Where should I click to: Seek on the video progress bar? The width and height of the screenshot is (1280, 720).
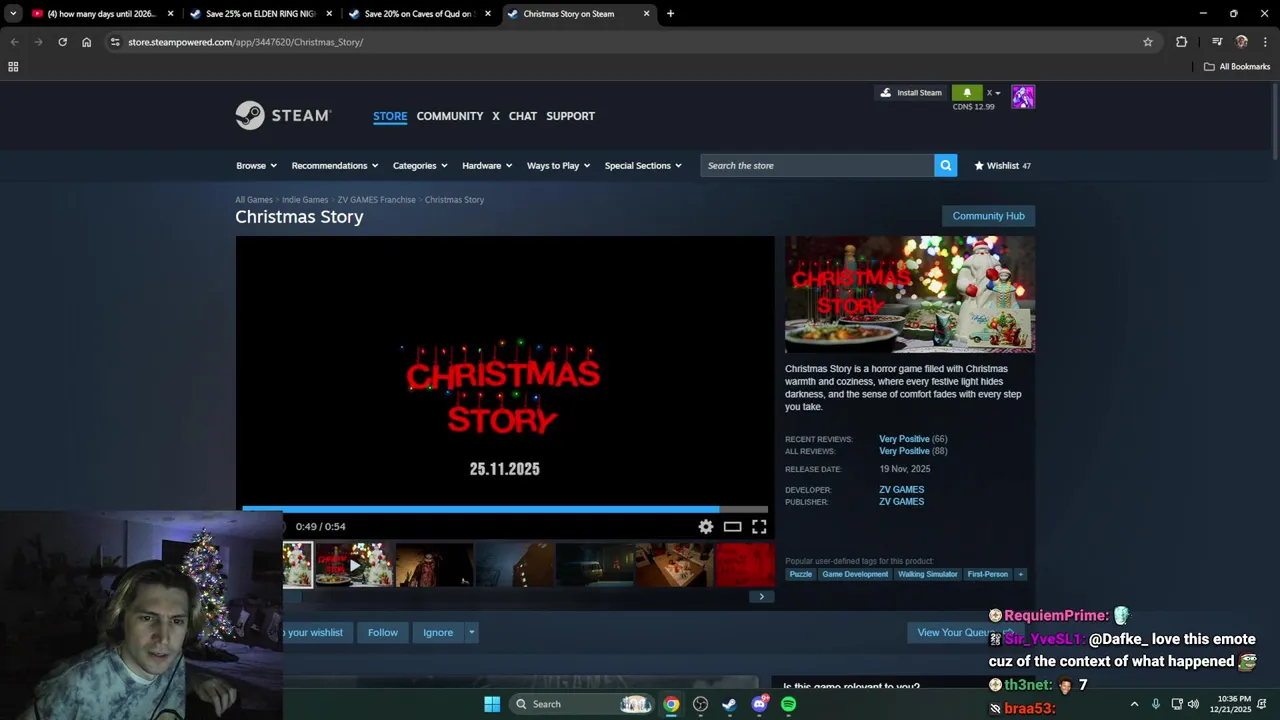pyautogui.click(x=505, y=509)
